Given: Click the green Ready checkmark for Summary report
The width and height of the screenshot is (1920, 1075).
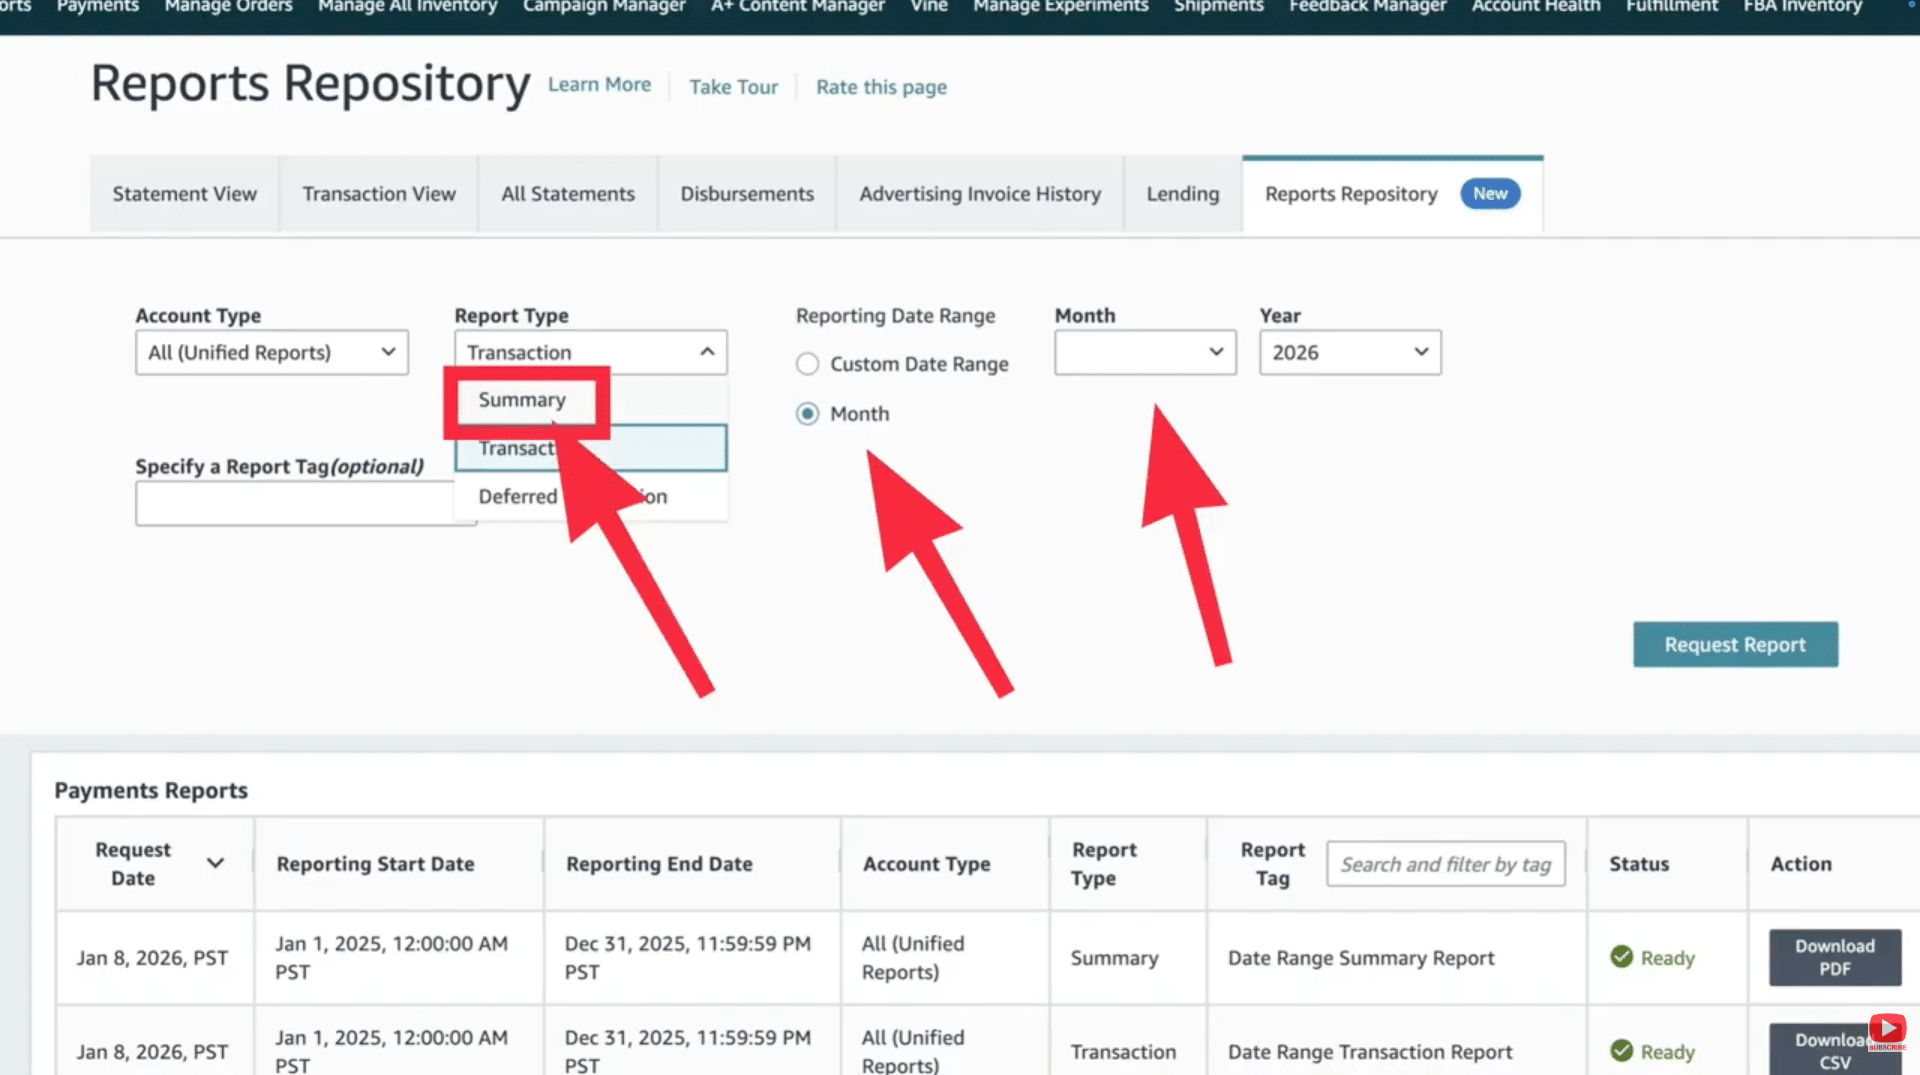Looking at the screenshot, I should (1621, 957).
